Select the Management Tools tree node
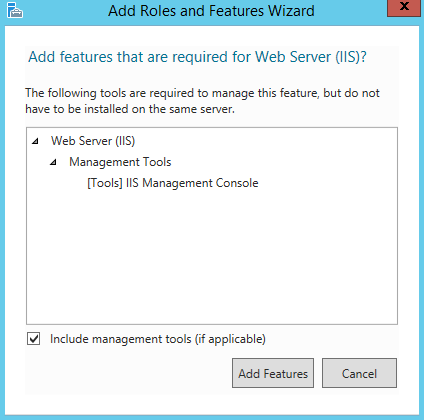The image size is (424, 420). coord(120,162)
